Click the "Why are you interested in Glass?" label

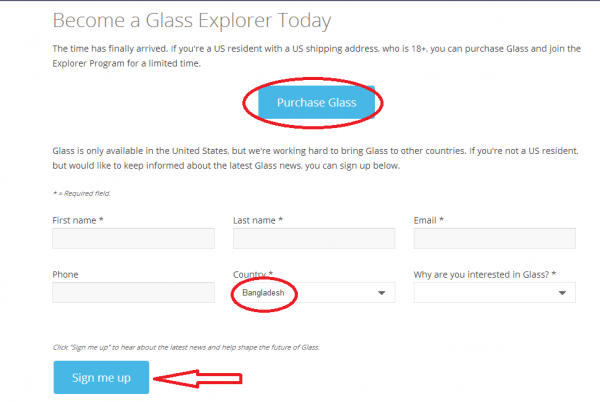pyautogui.click(x=484, y=274)
